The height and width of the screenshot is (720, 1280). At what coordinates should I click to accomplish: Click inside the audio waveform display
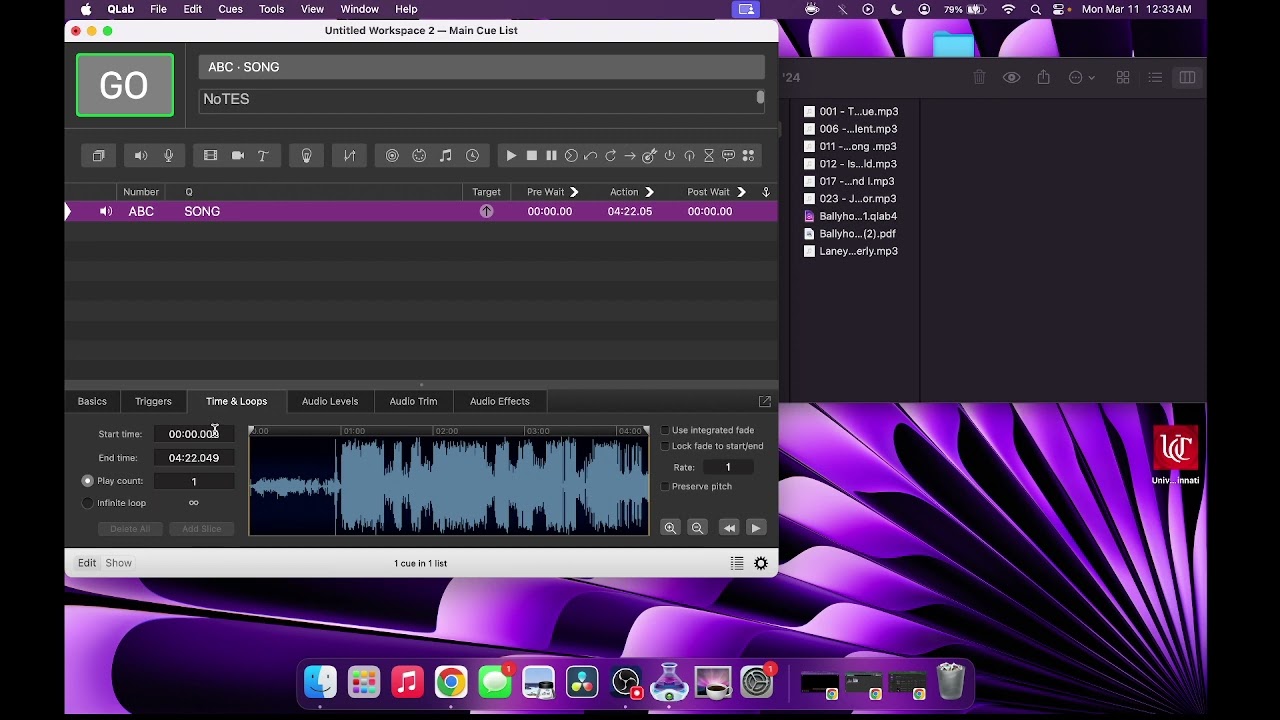click(449, 485)
